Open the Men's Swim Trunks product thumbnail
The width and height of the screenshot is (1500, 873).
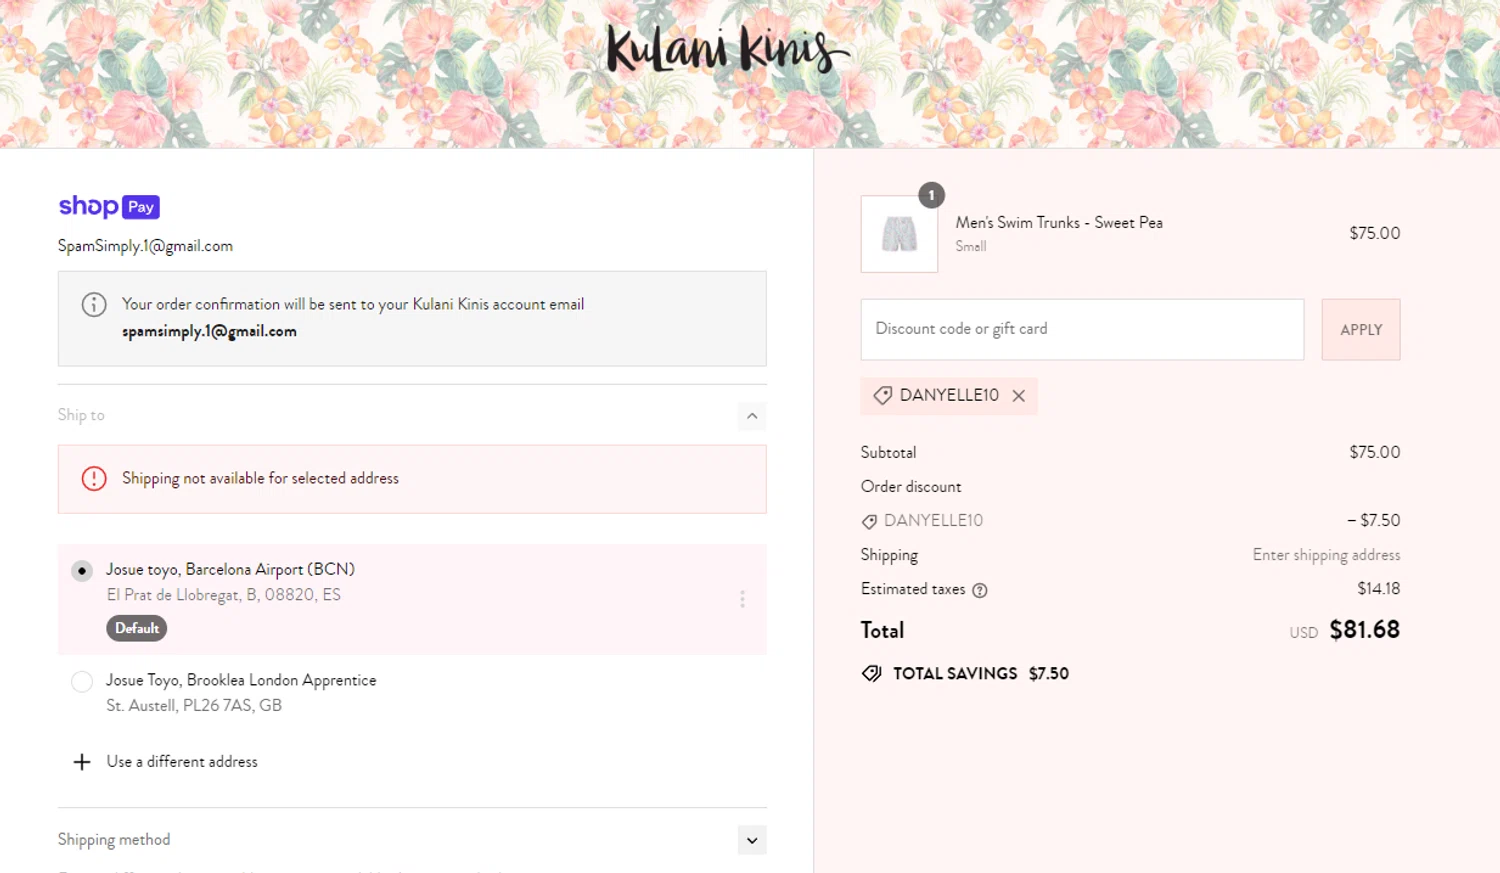(899, 234)
